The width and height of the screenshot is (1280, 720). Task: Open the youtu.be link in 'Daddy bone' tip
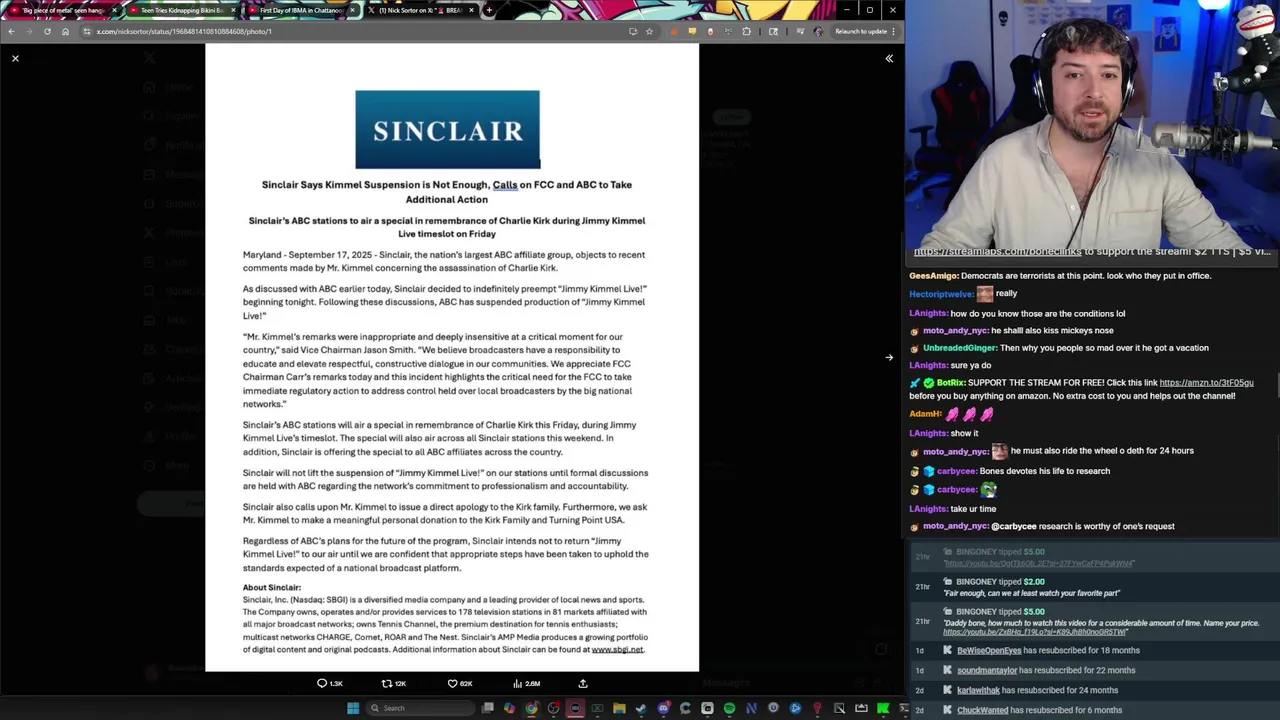[x=1035, y=632]
